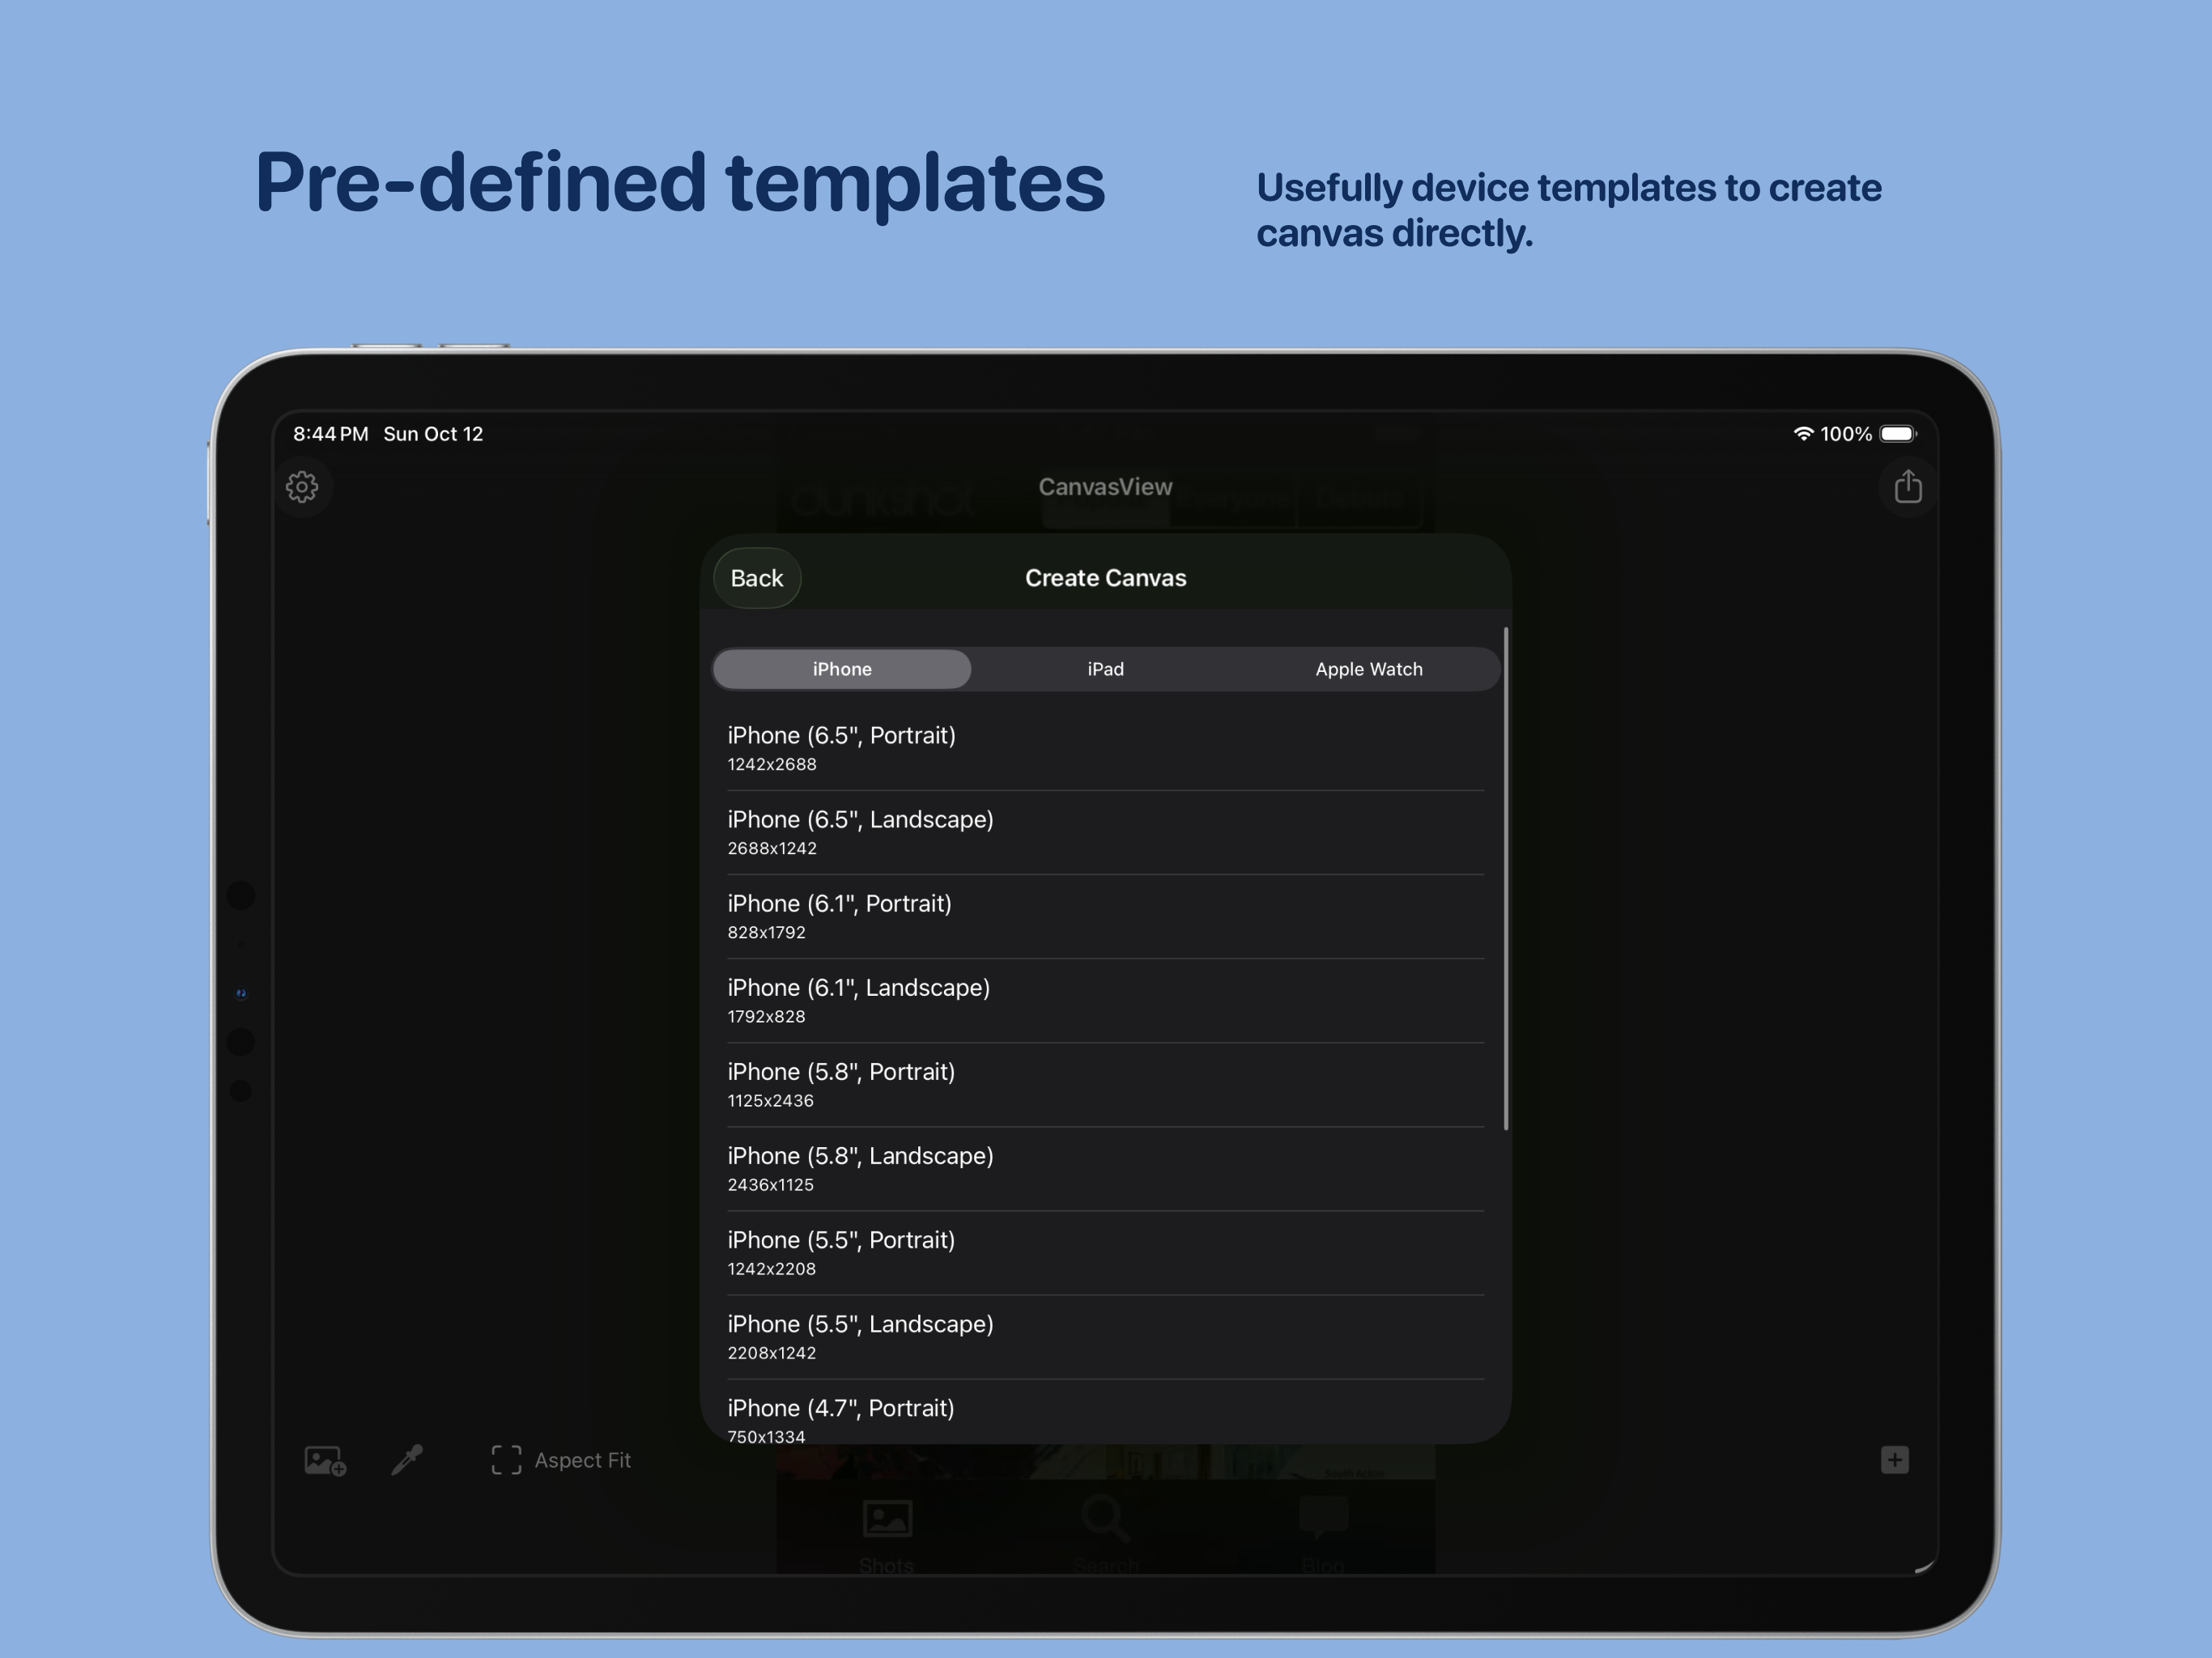This screenshot has height=1658, width=2212.
Task: Tap the CanvasView title
Action: pyautogui.click(x=1105, y=487)
